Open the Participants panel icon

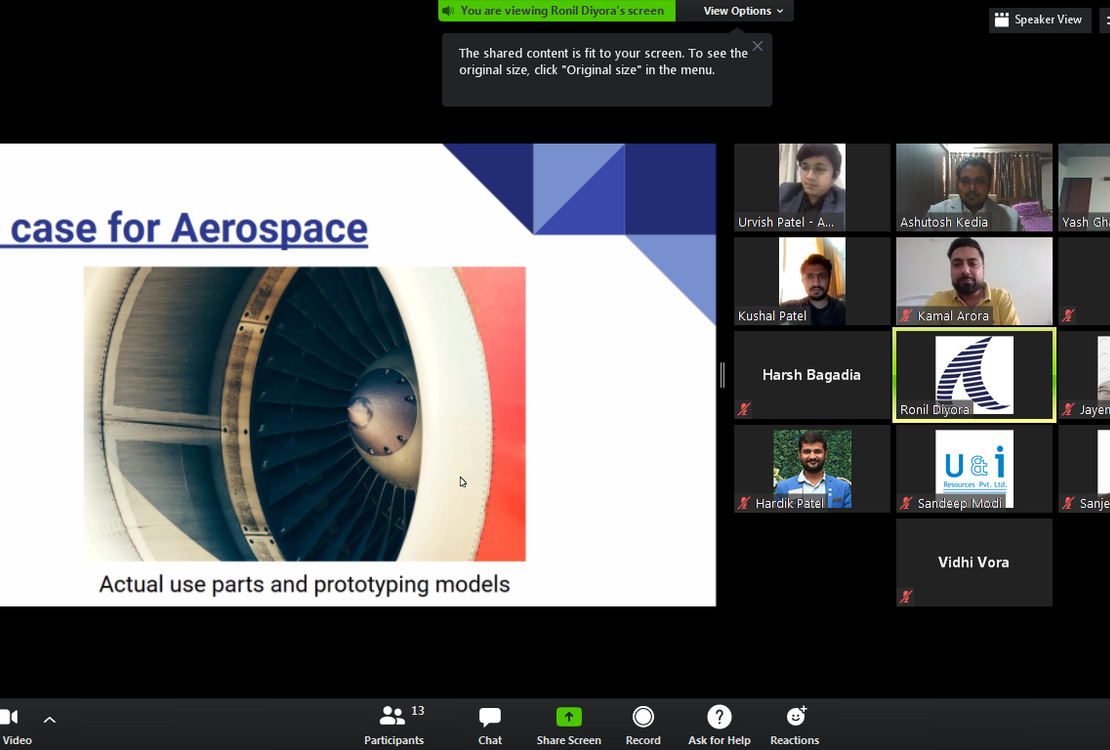392,717
